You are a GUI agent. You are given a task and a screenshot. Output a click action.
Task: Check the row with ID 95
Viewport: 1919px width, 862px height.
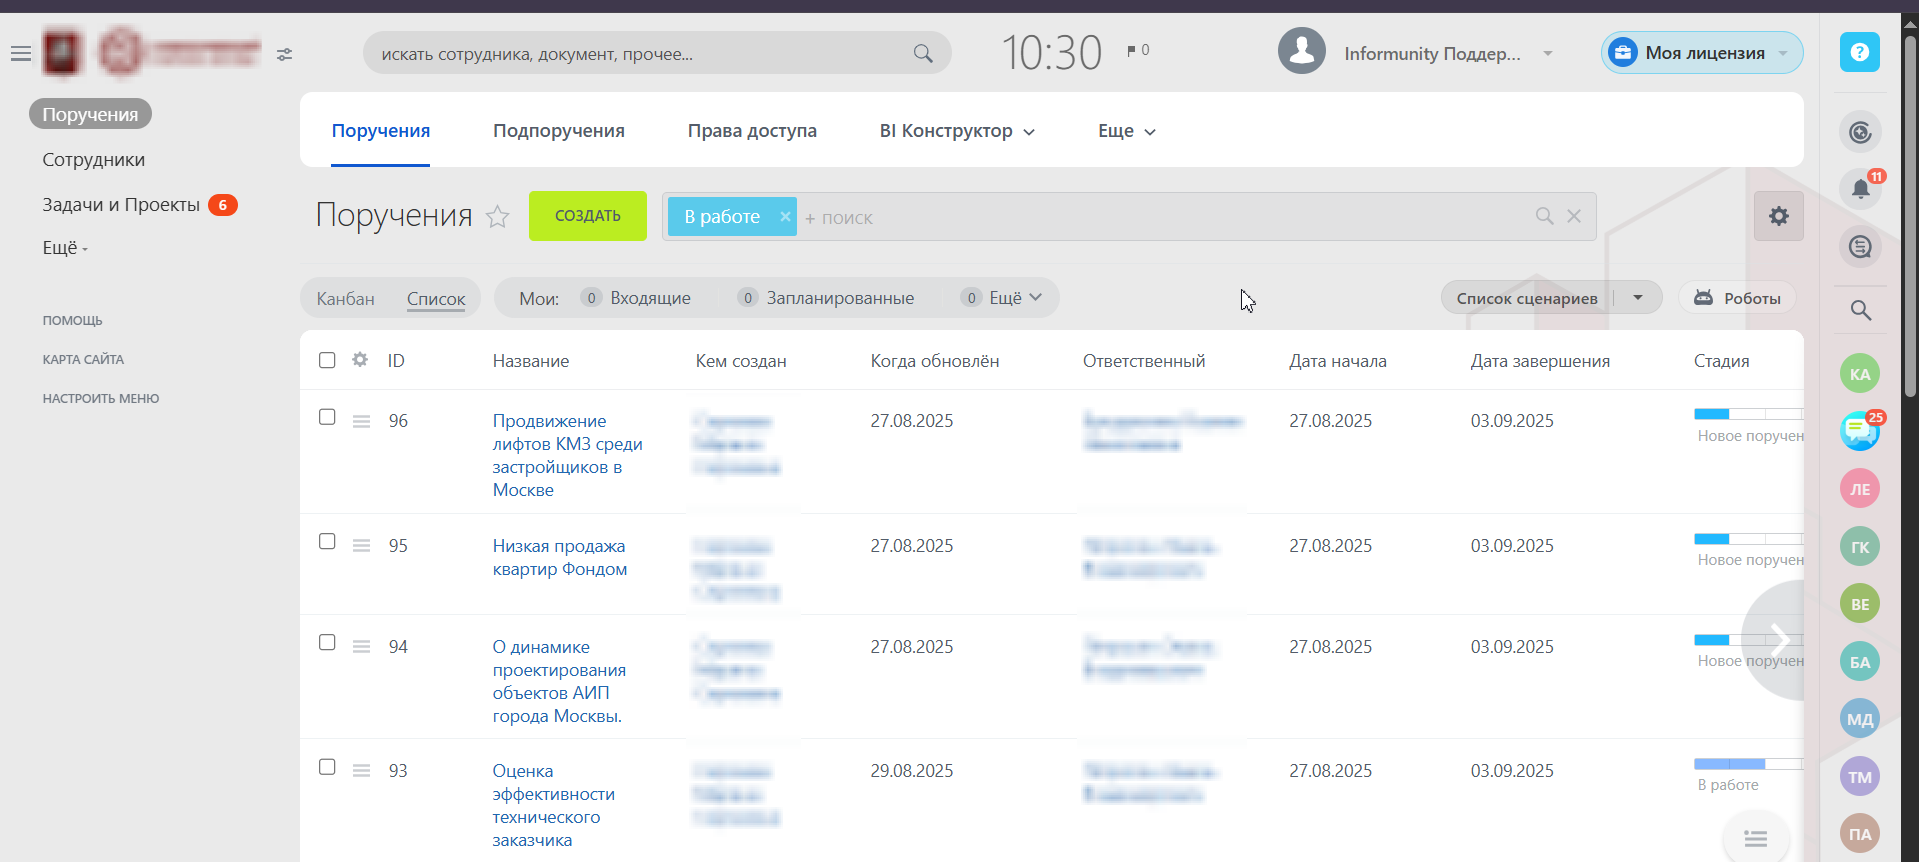pyautogui.click(x=327, y=541)
